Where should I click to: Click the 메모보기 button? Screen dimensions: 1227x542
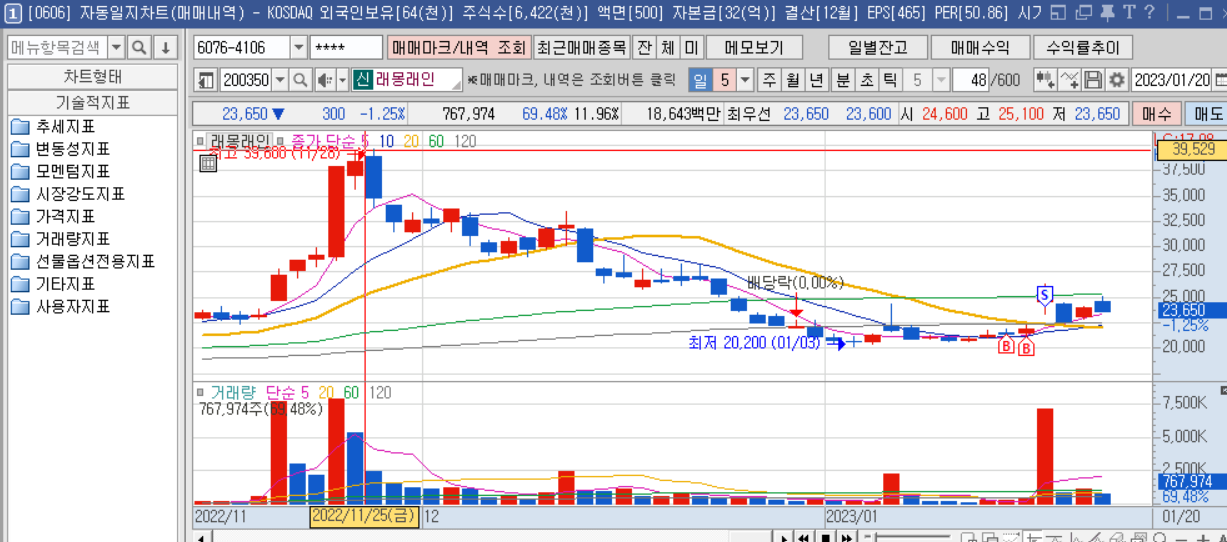(754, 48)
